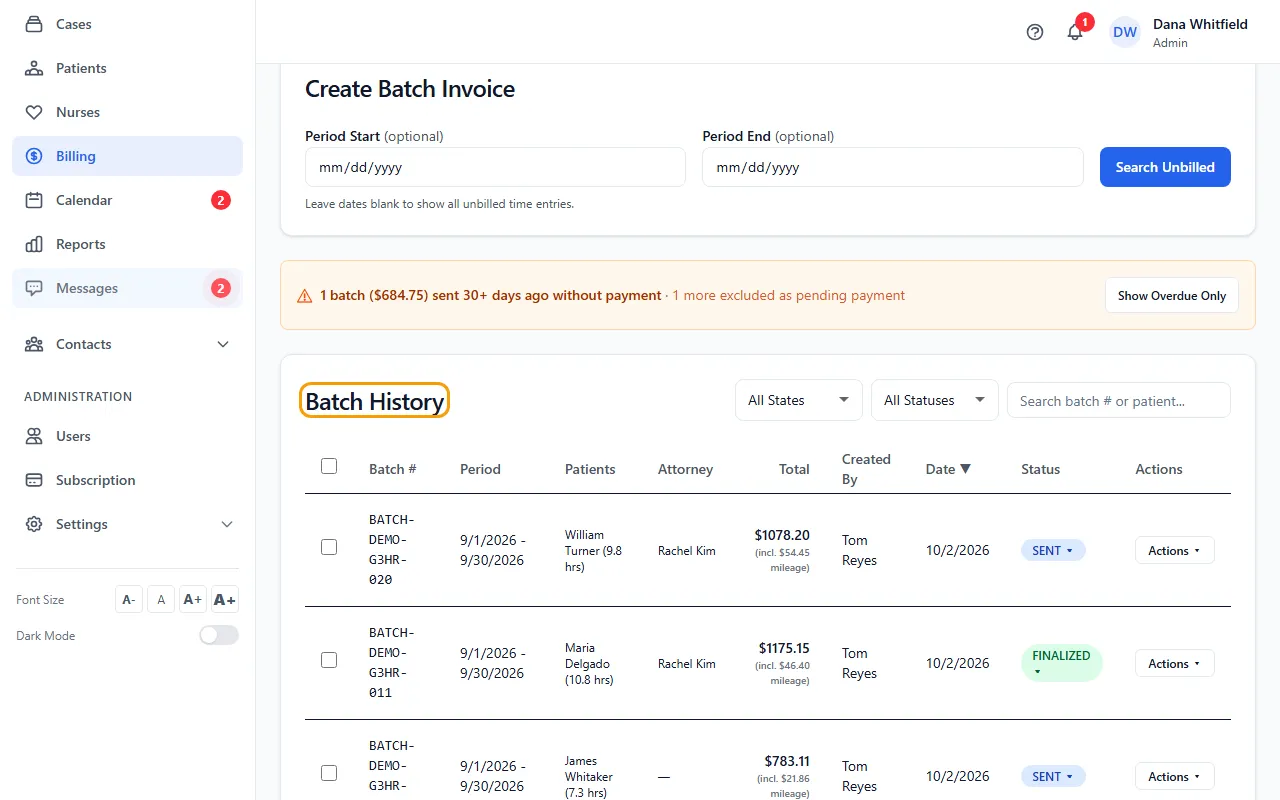Toggle Dark Mode switch

[219, 635]
